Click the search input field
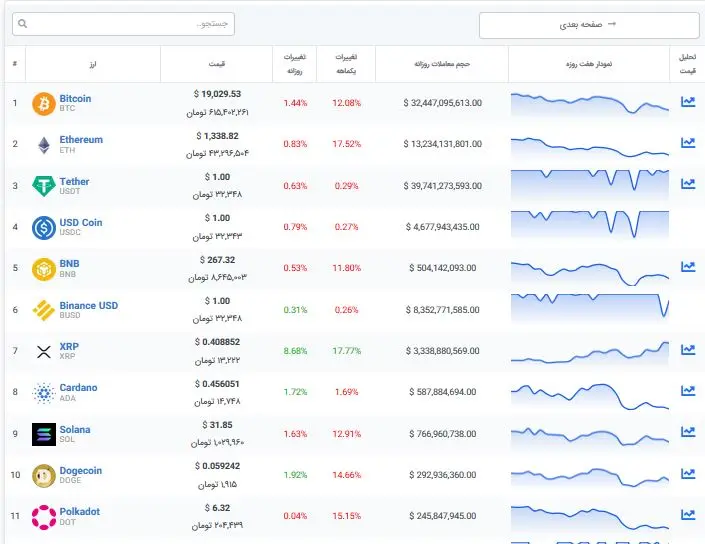 123,24
